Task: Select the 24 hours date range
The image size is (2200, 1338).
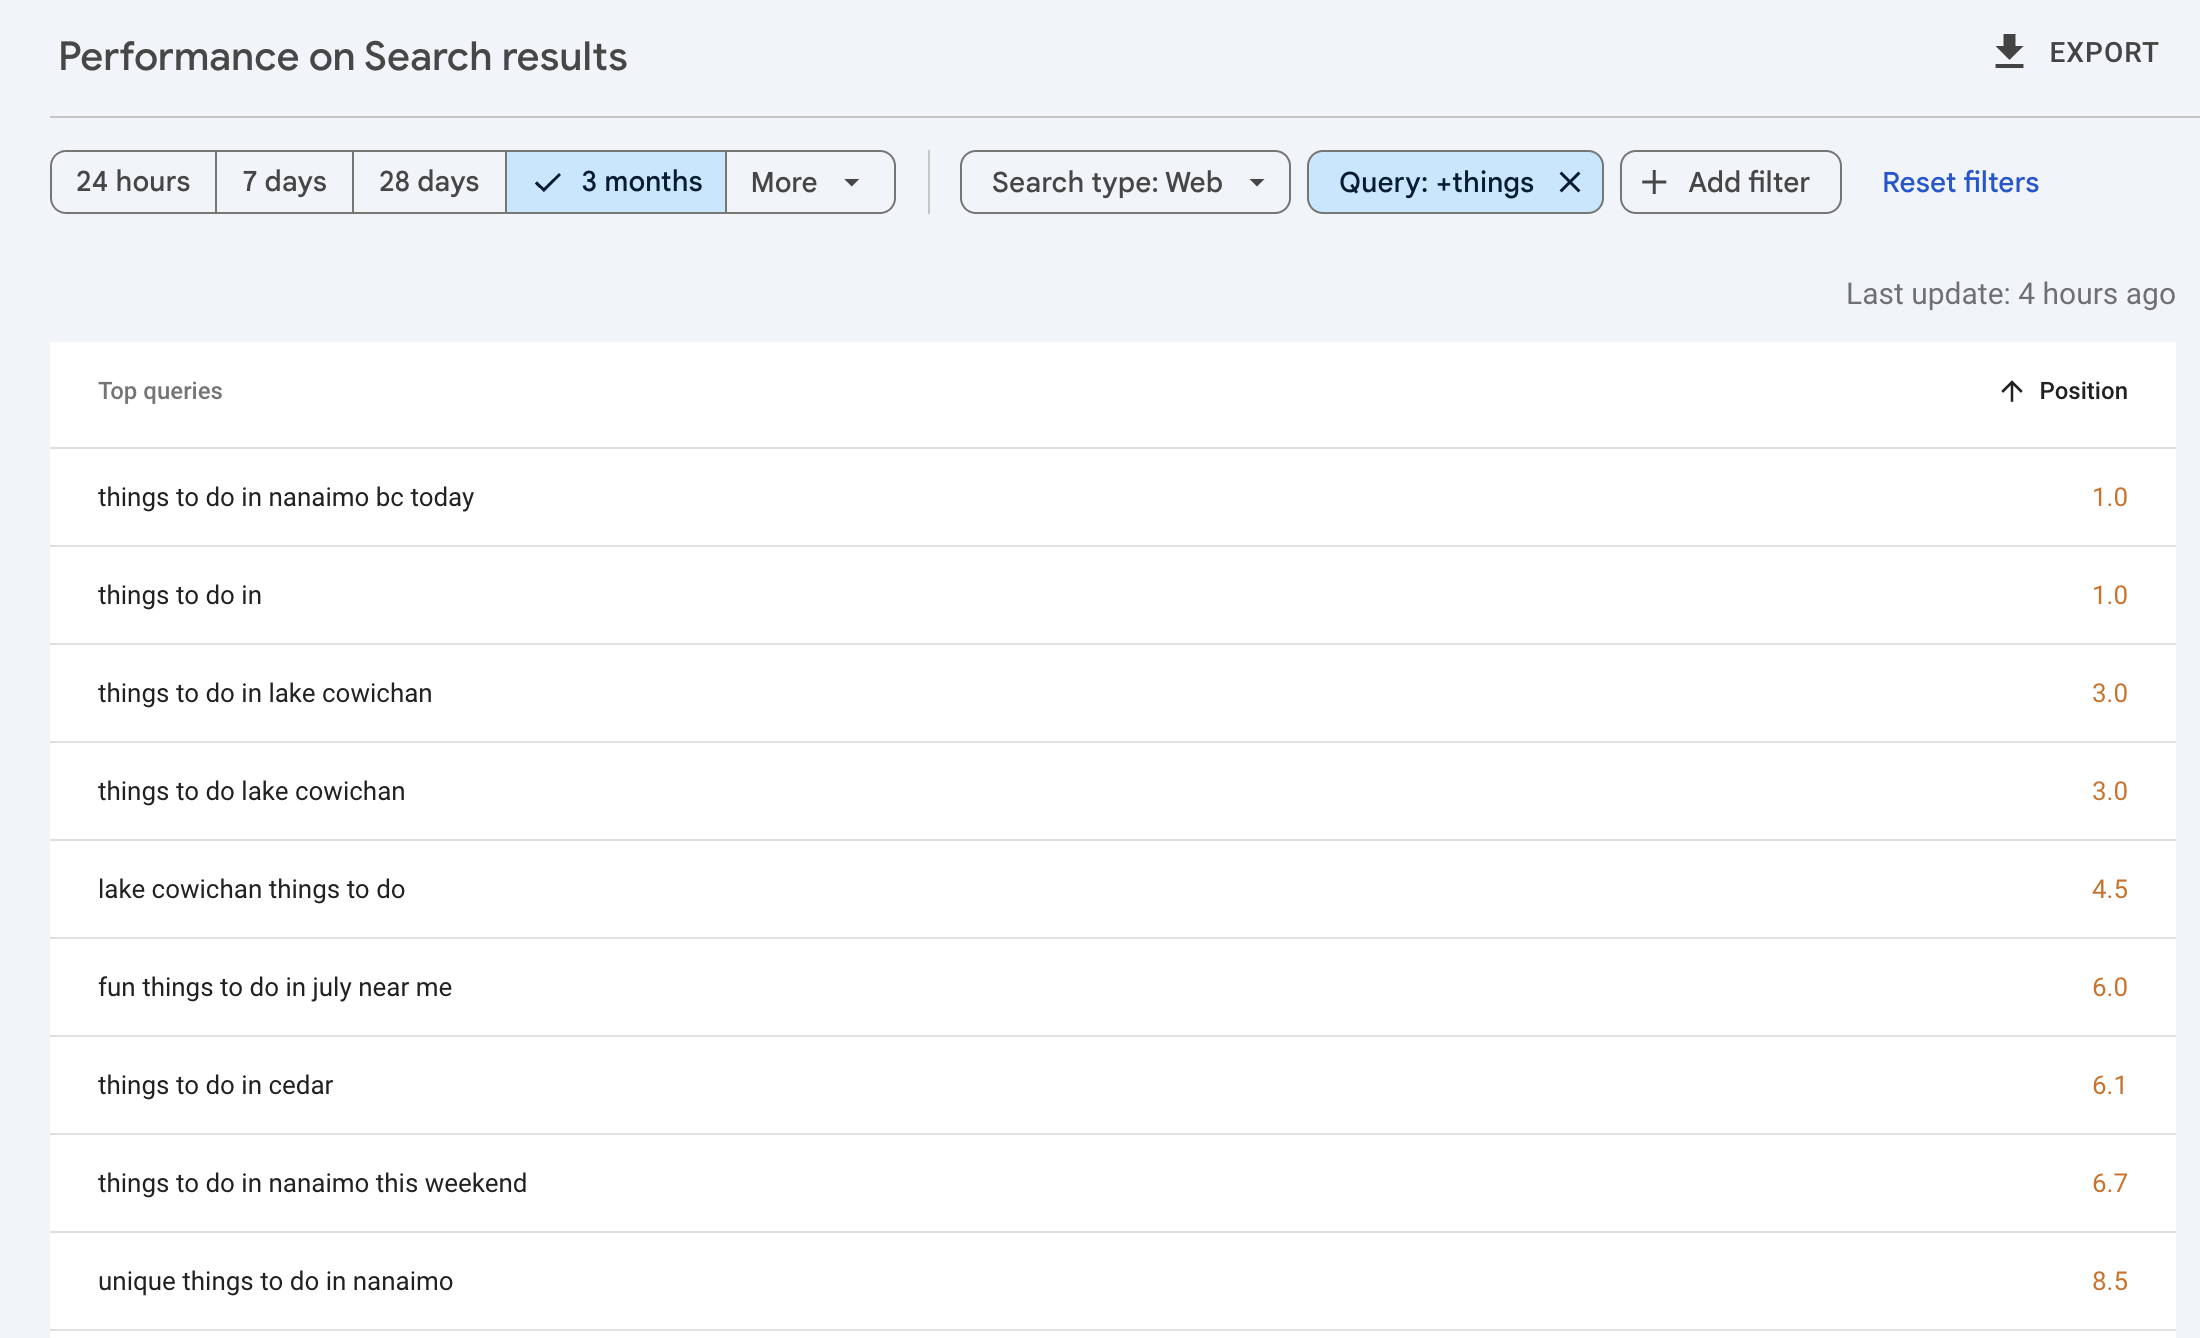Action: click(133, 182)
